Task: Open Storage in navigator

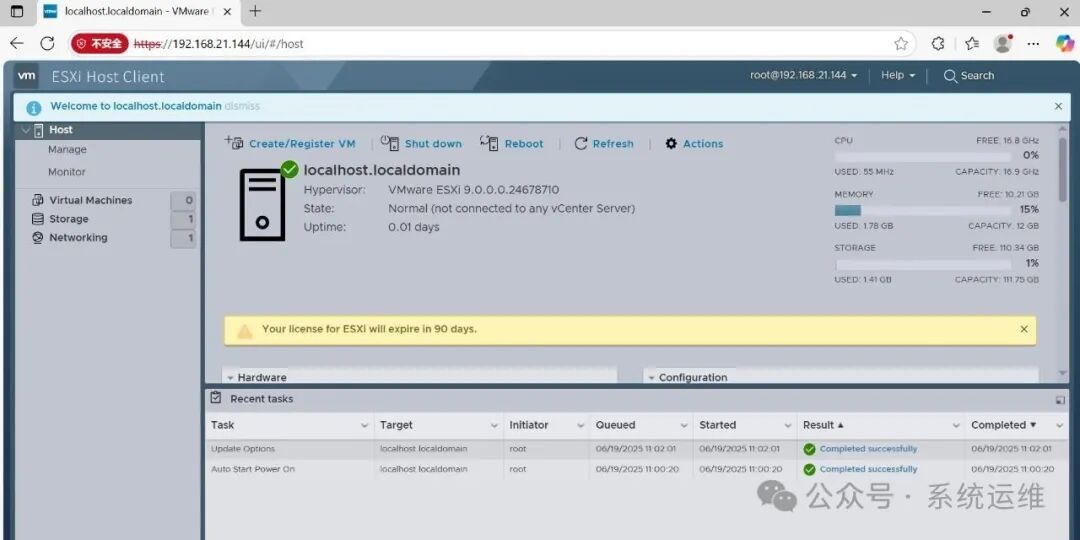Action: [x=69, y=219]
